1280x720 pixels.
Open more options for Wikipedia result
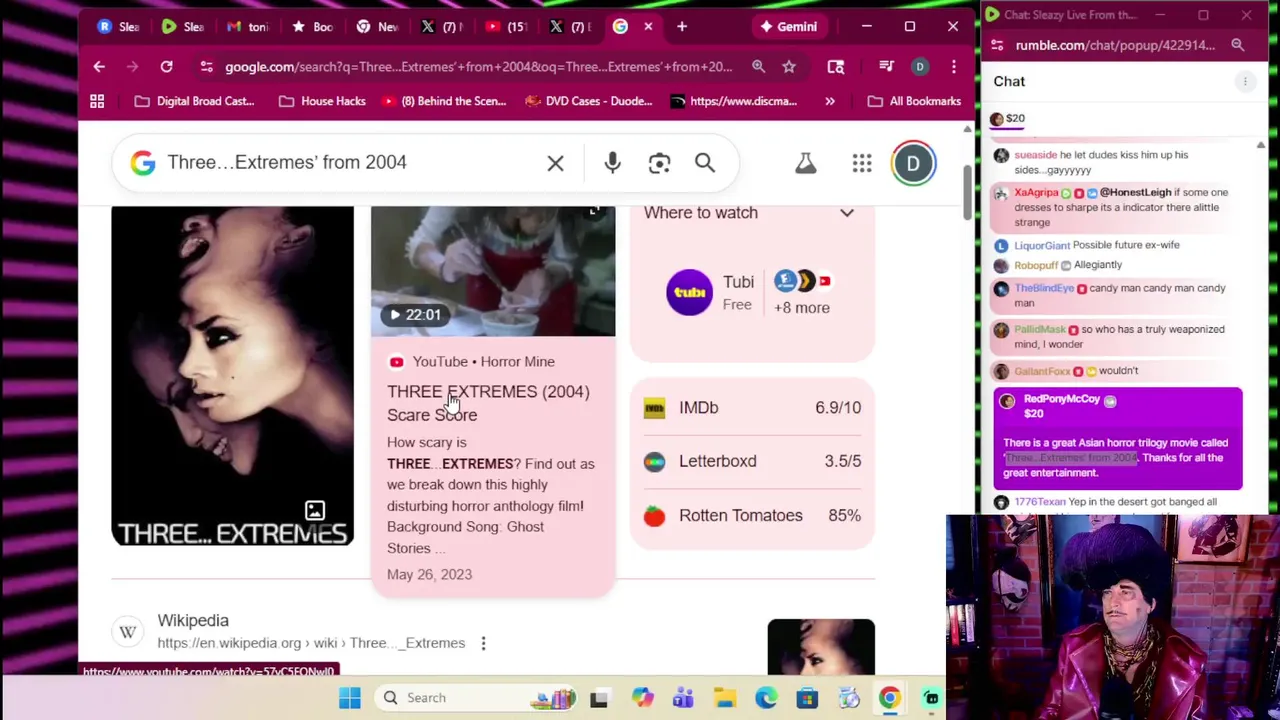point(483,644)
